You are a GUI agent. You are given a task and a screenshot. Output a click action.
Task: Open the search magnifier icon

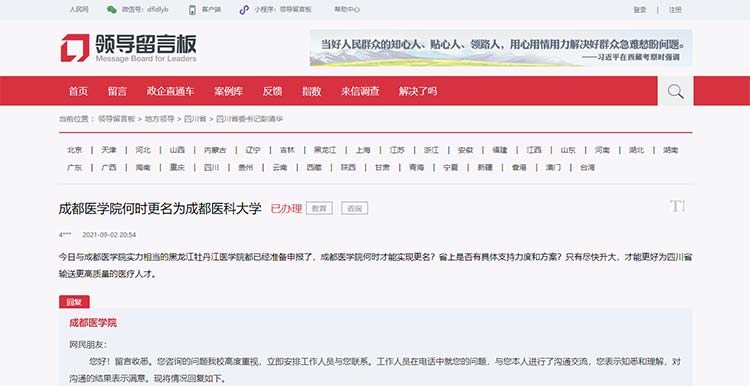pos(675,91)
